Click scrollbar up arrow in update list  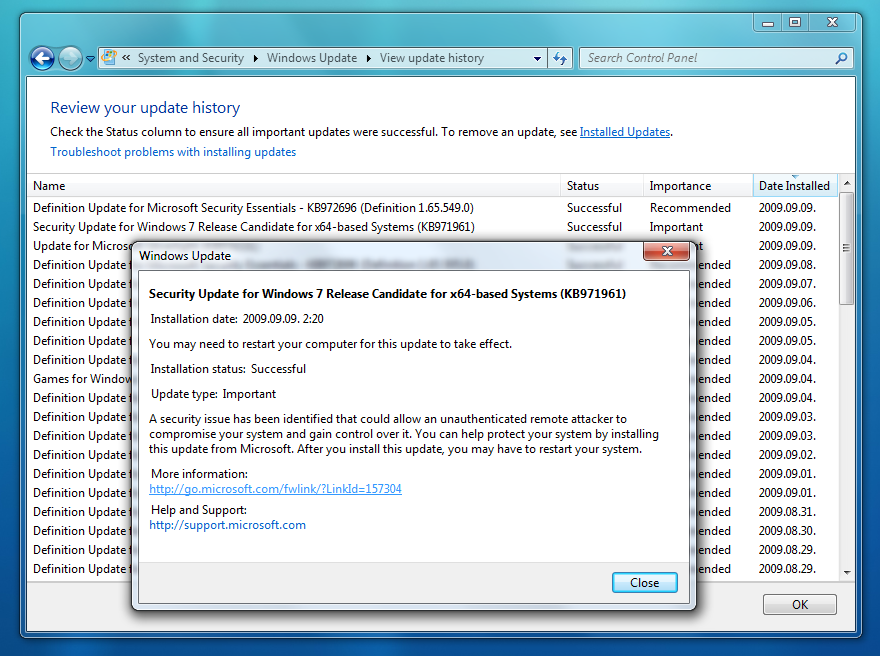[x=847, y=184]
